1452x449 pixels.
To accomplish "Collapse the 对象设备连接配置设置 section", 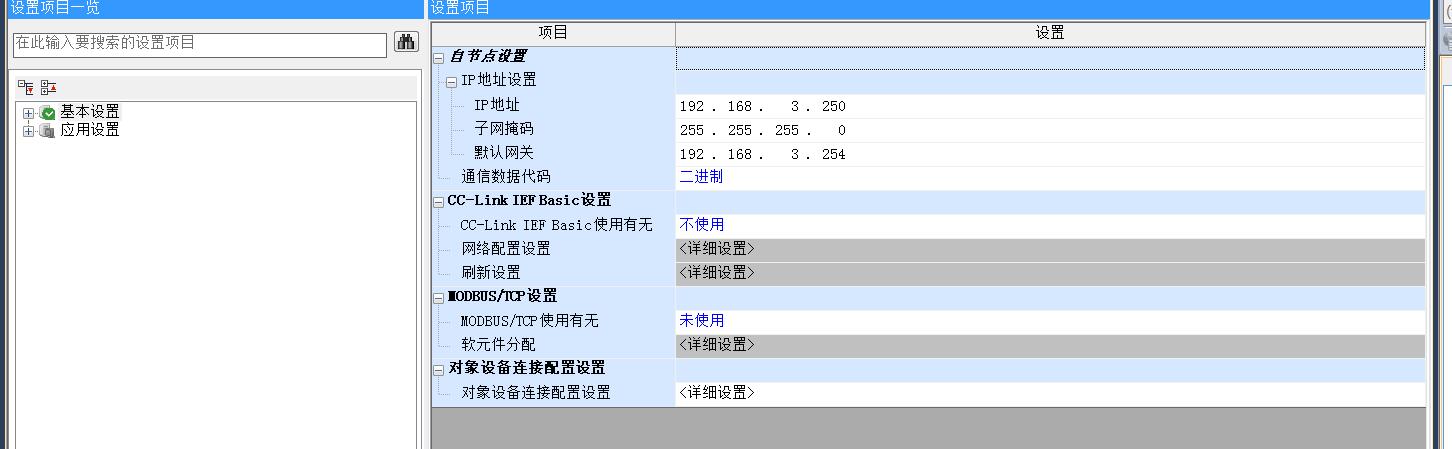I will 438,369.
